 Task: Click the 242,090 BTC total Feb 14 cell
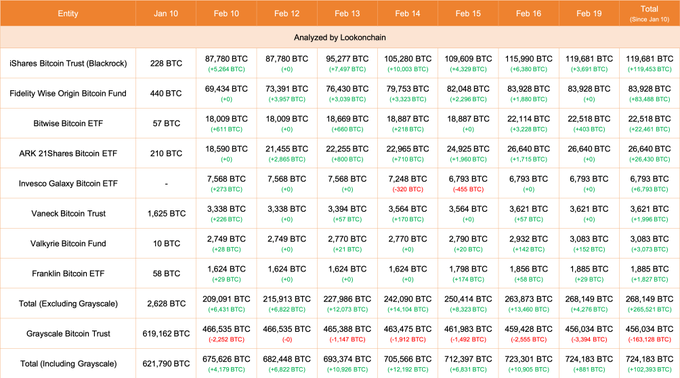[x=408, y=303]
